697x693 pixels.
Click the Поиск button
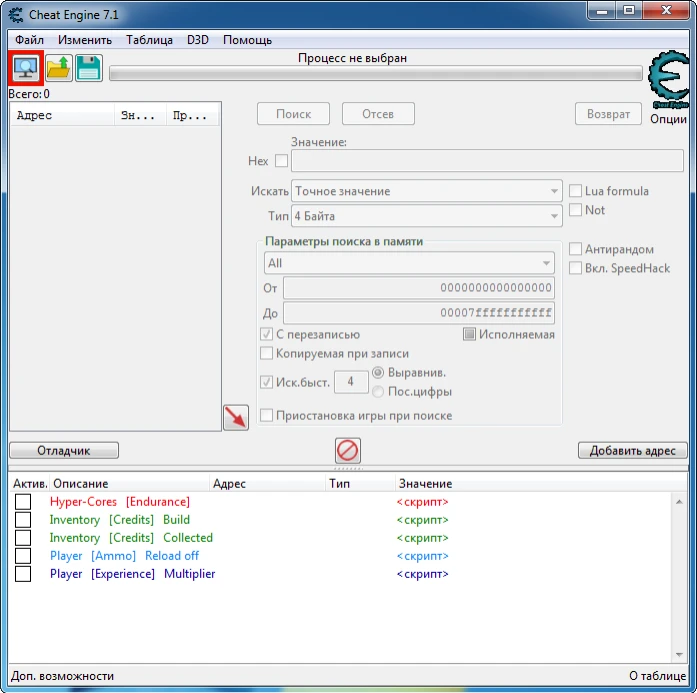click(293, 114)
